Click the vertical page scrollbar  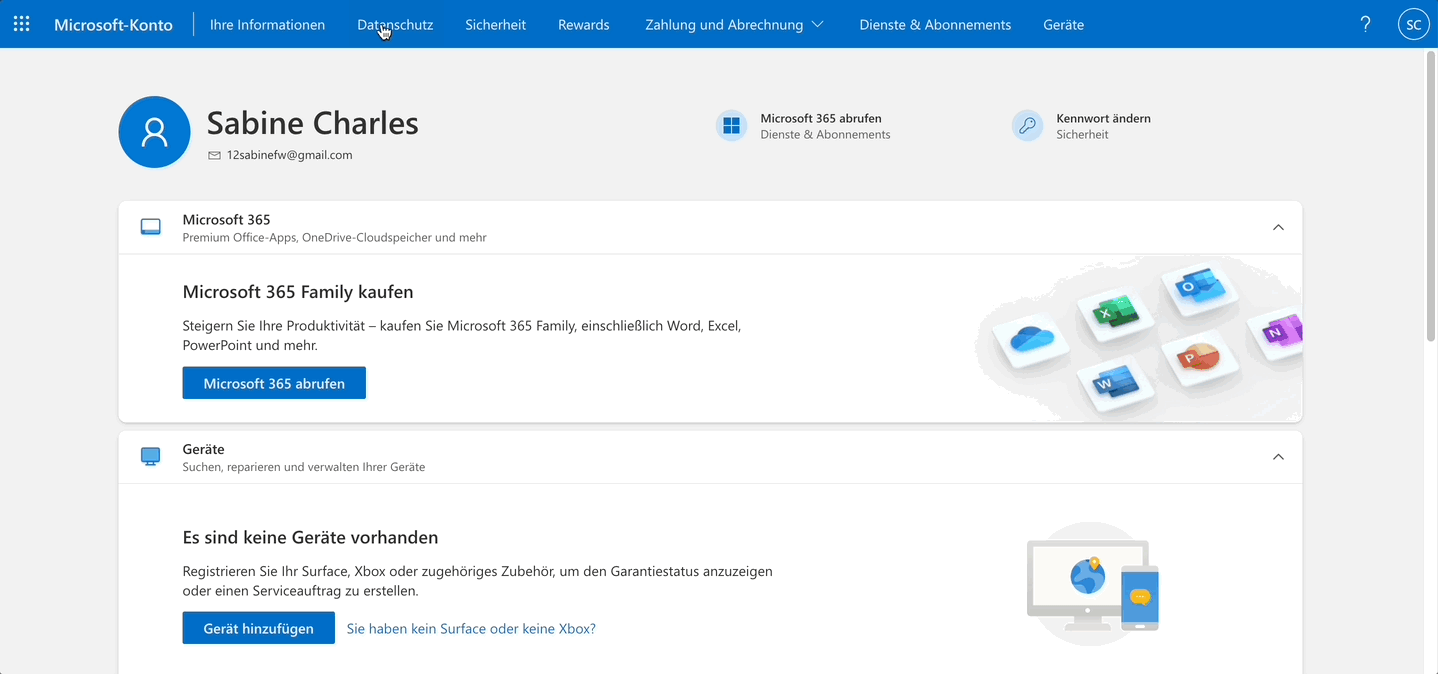point(1430,200)
